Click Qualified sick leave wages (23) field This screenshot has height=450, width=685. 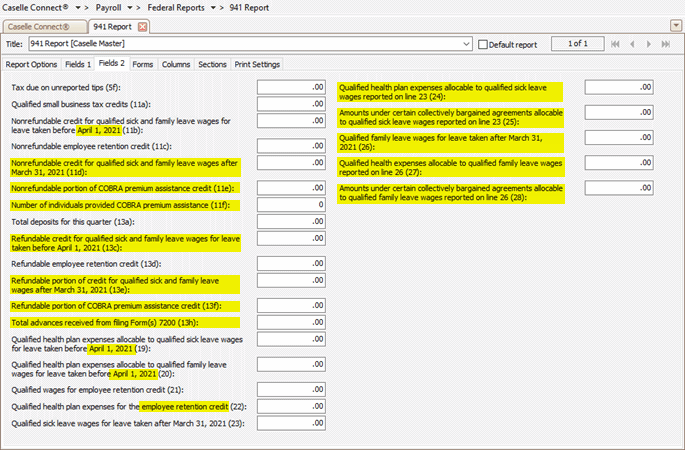coord(291,423)
